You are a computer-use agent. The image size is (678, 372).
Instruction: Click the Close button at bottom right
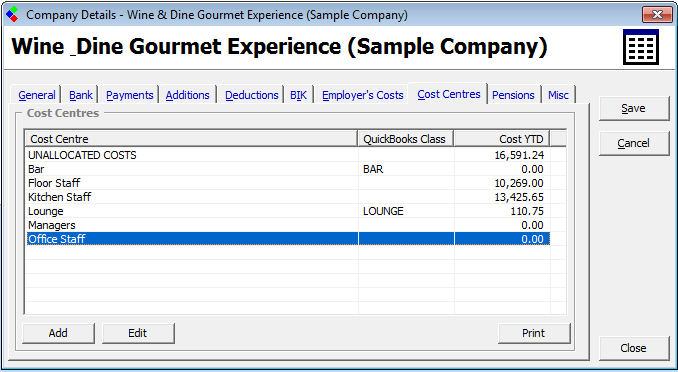[633, 348]
